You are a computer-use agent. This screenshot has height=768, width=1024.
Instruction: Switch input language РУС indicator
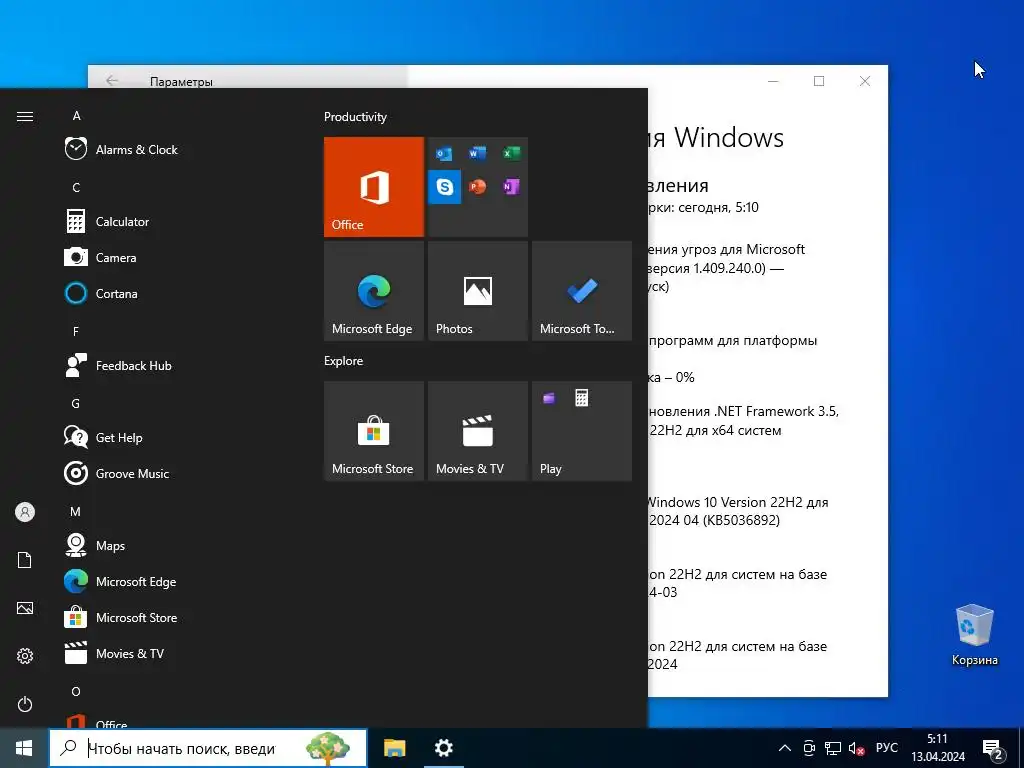point(887,748)
